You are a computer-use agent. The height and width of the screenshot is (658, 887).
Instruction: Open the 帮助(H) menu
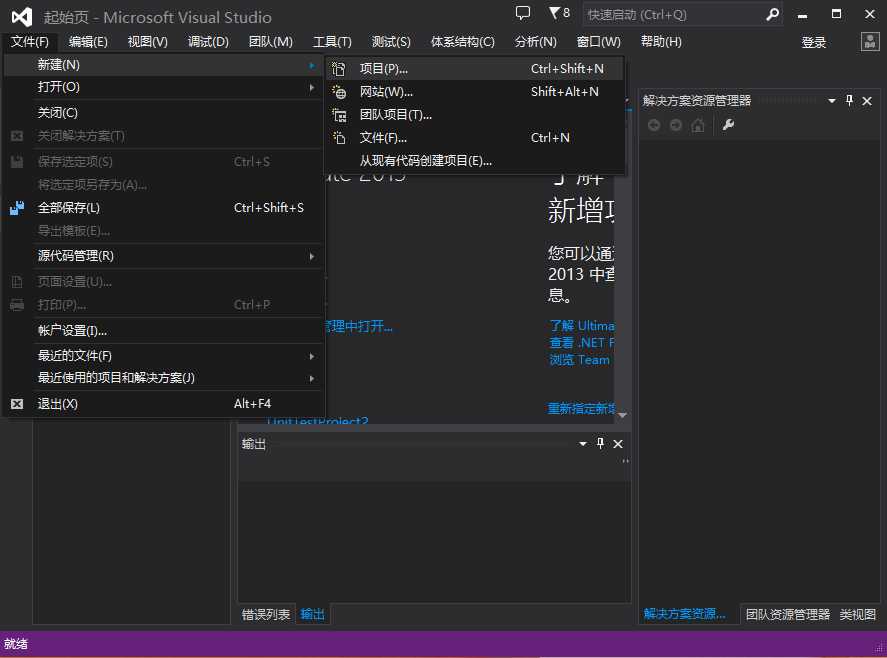[x=661, y=42]
